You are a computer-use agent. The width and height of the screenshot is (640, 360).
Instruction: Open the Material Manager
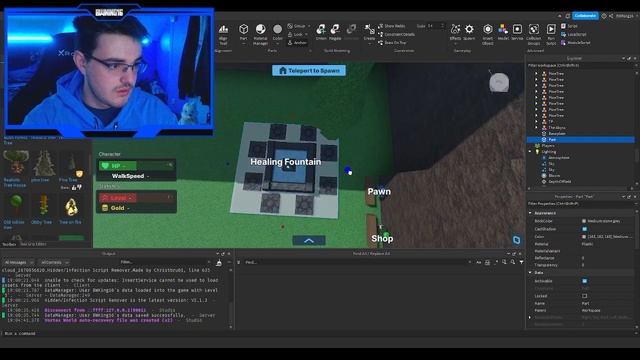pos(260,34)
